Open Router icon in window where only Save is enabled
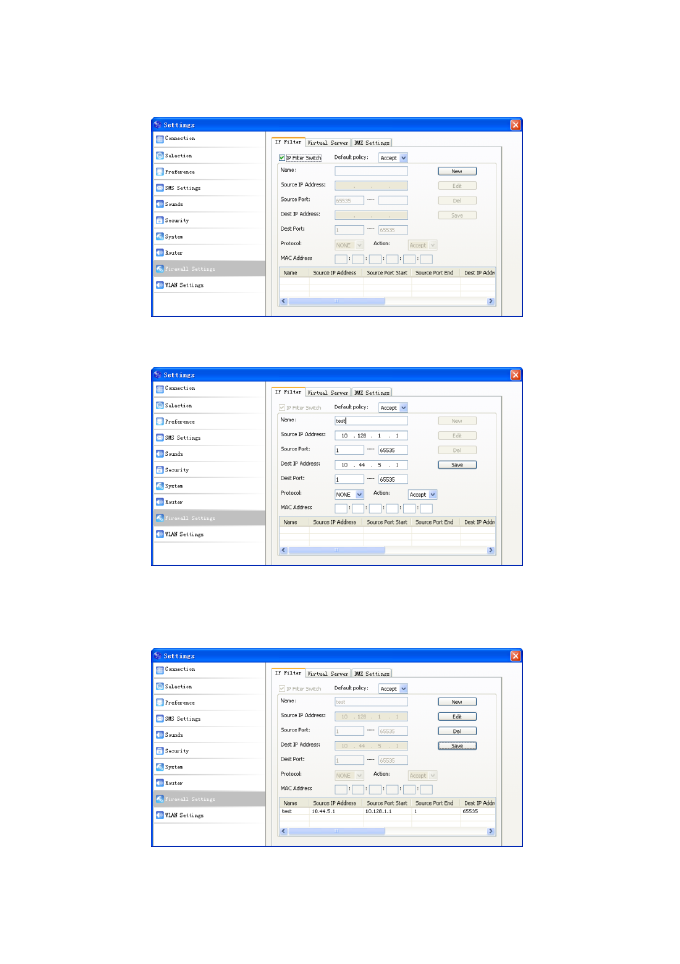The width and height of the screenshot is (680, 964). (x=160, y=502)
